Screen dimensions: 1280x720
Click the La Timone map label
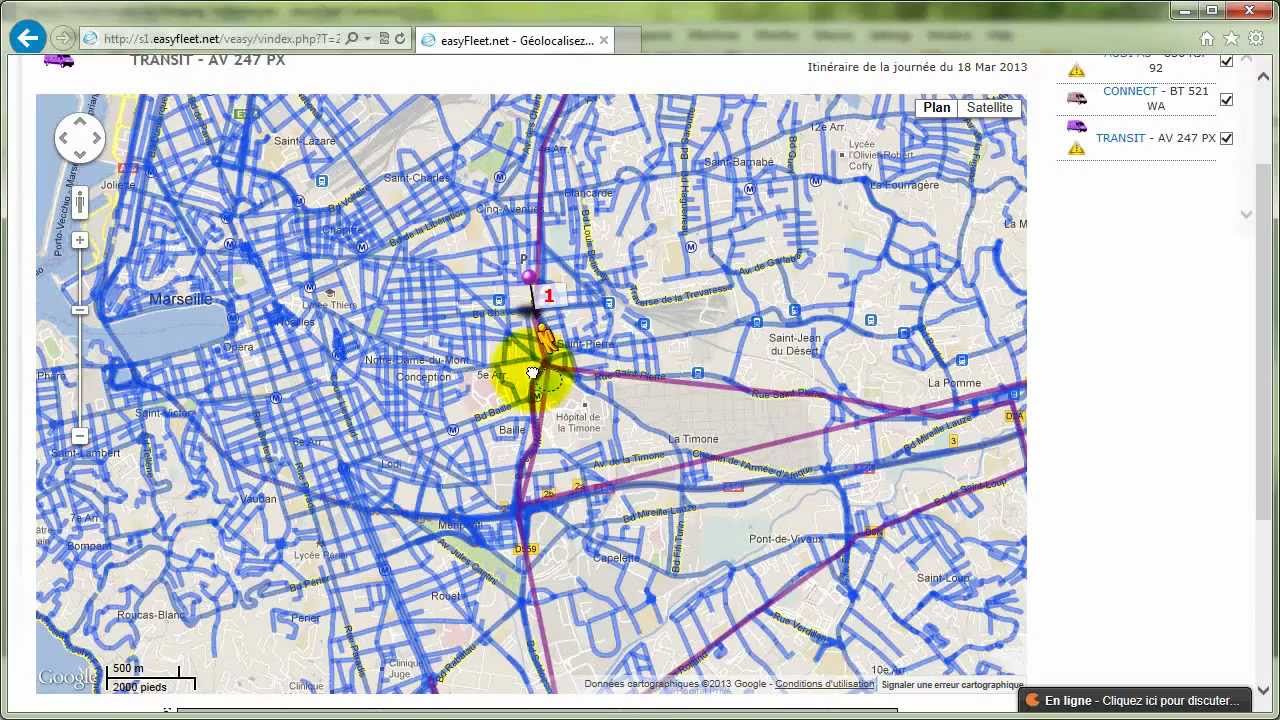pyautogui.click(x=693, y=439)
